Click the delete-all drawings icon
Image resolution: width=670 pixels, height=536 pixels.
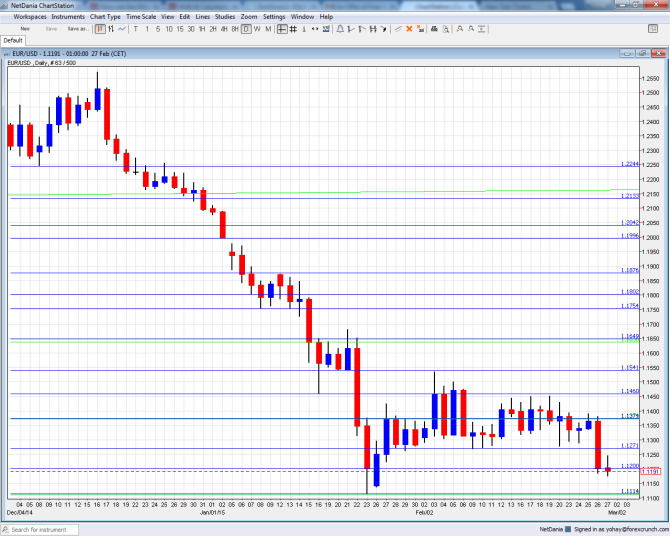pos(420,29)
